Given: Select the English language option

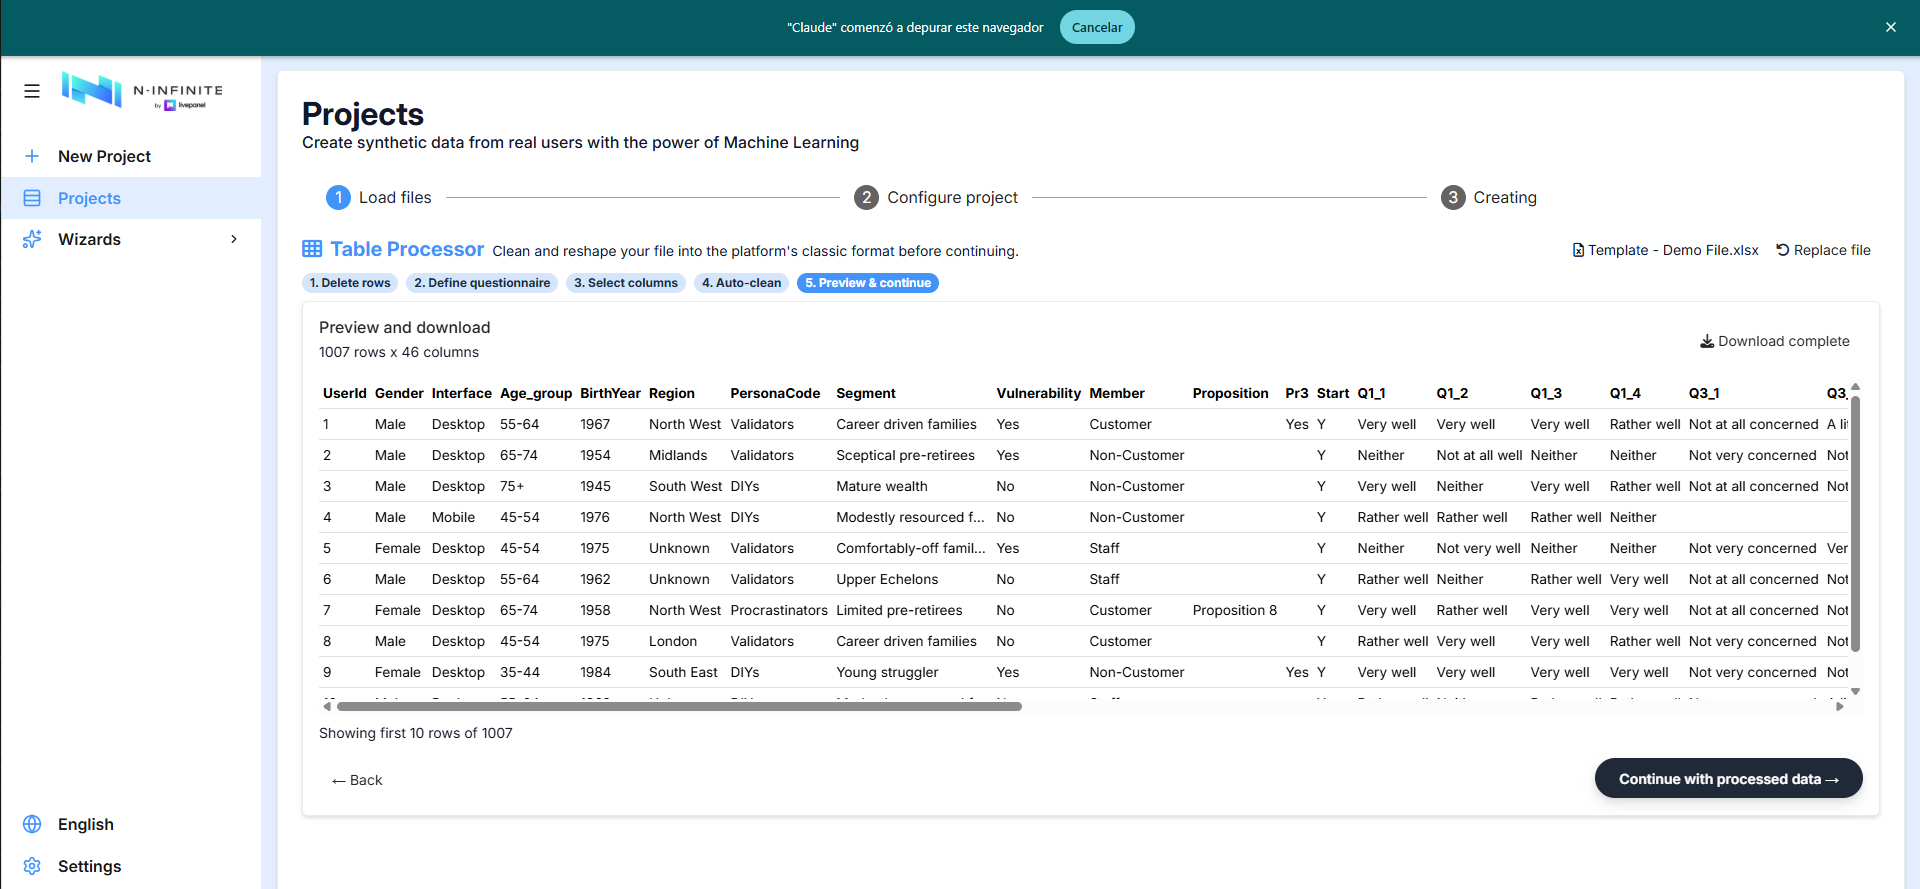Looking at the screenshot, I should (x=86, y=824).
